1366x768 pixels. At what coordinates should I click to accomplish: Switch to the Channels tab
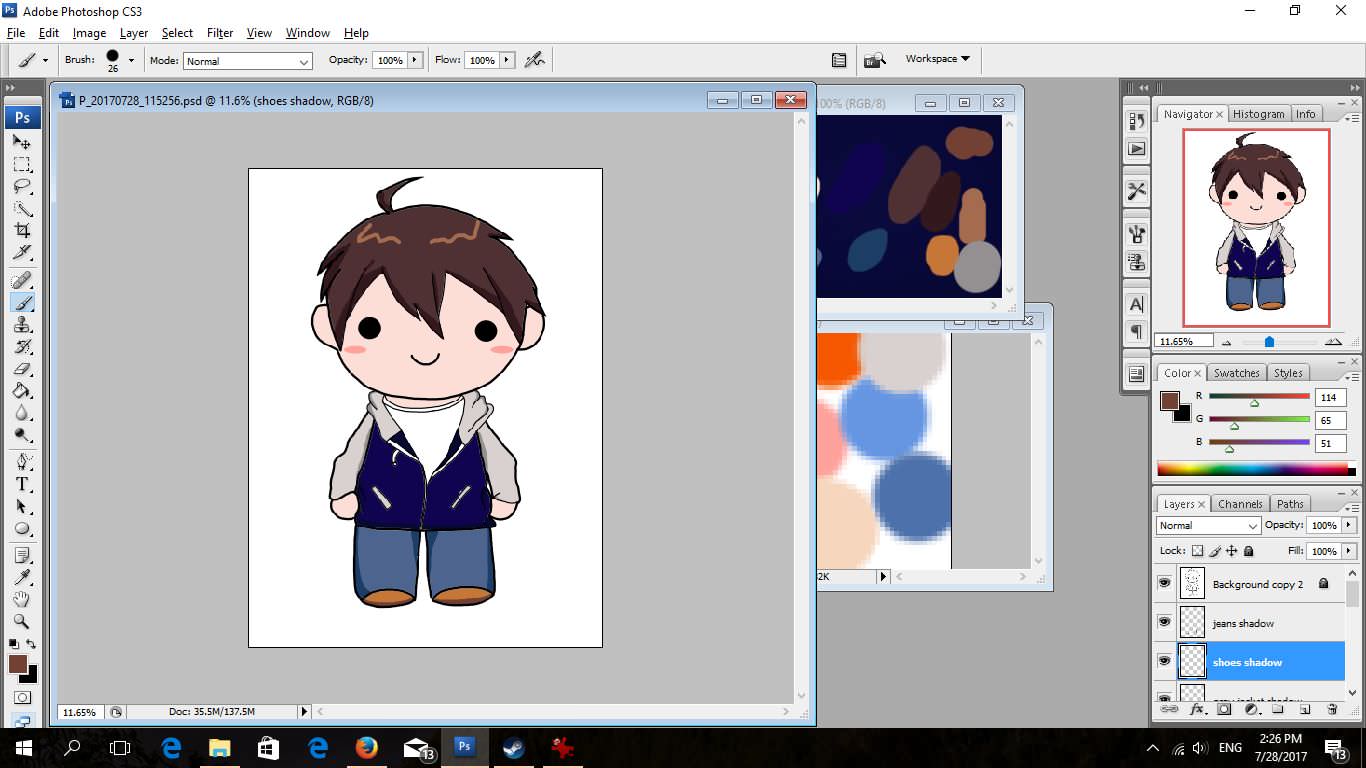click(x=1240, y=504)
